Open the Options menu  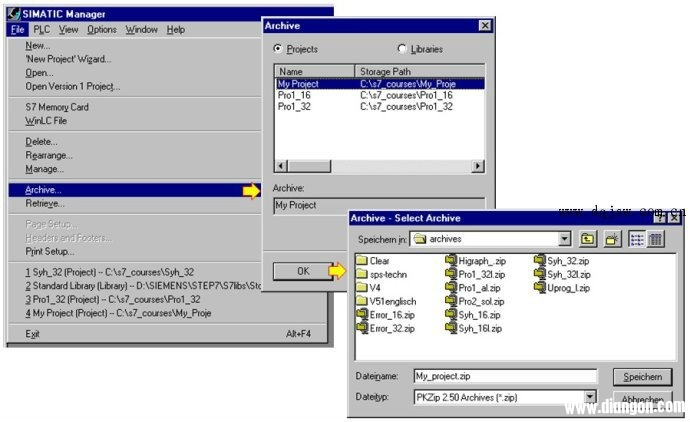pyautogui.click(x=102, y=29)
